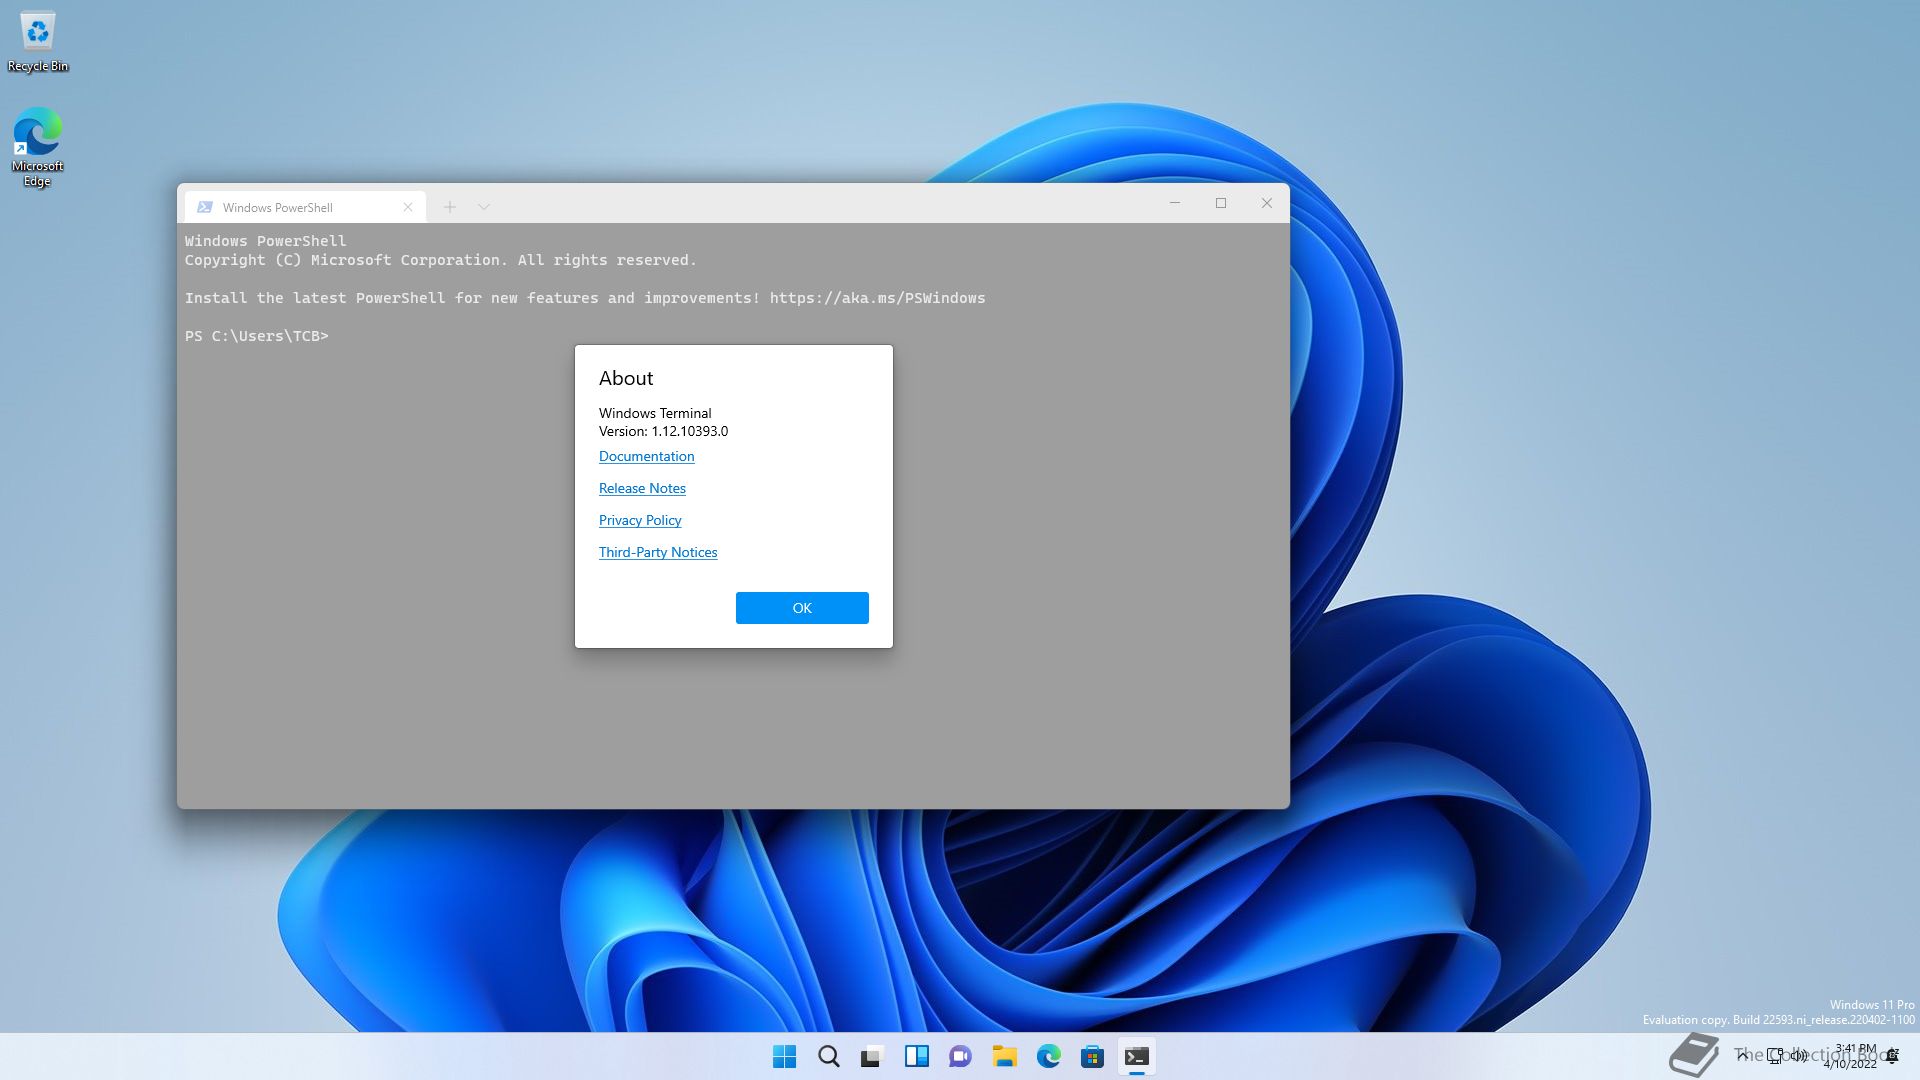
Task: Open Chat on the taskbar
Action: [x=961, y=1056]
